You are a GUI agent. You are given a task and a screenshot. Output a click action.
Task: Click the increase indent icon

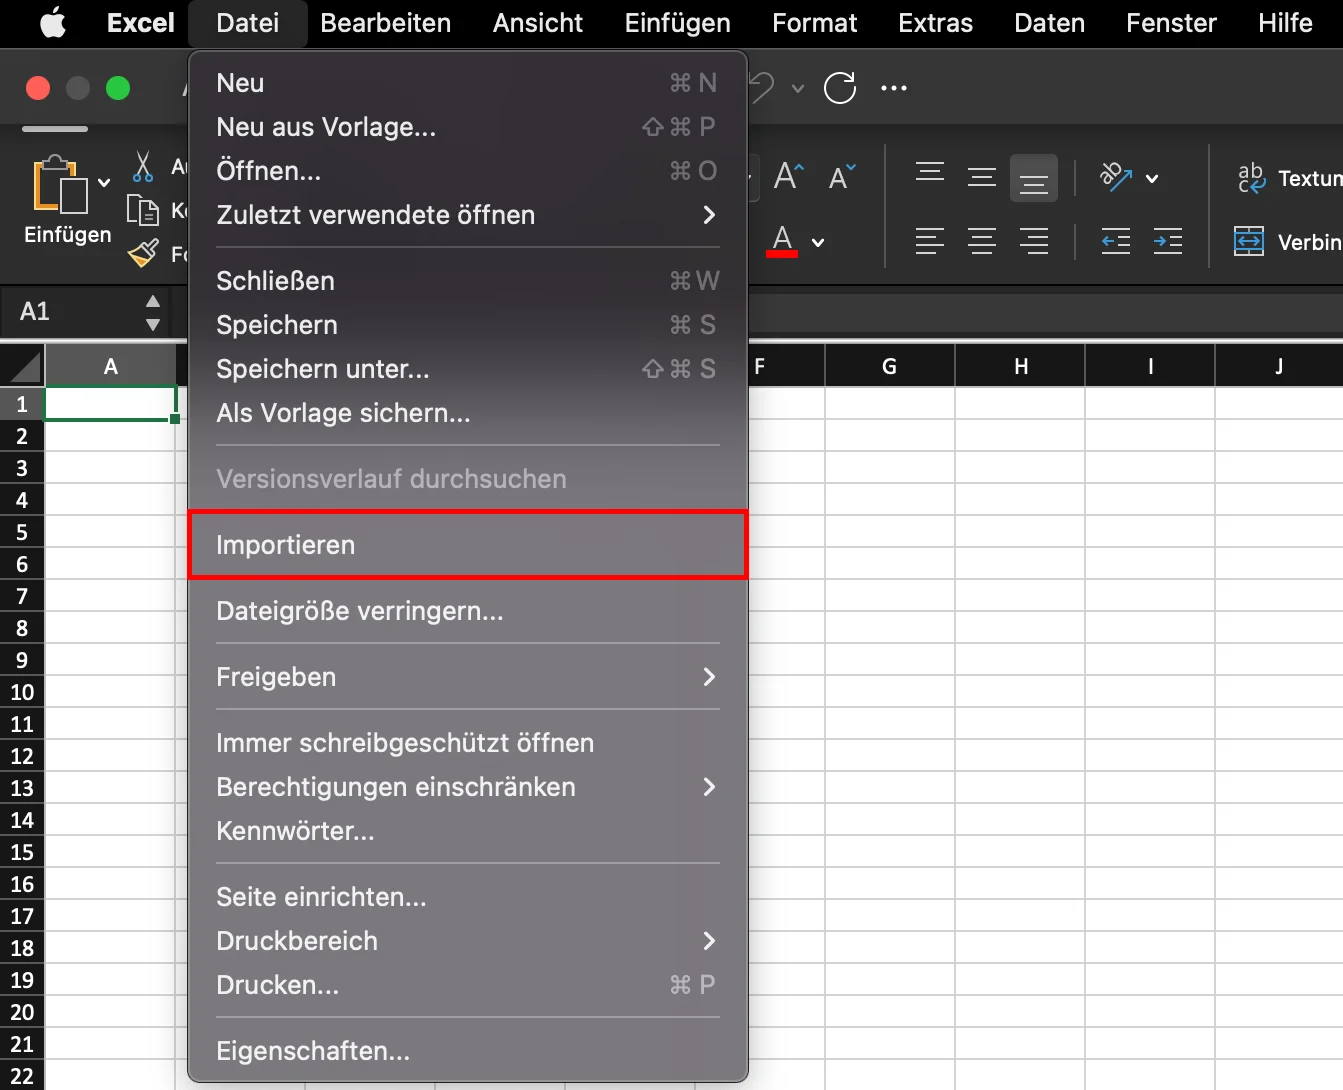coord(1167,242)
